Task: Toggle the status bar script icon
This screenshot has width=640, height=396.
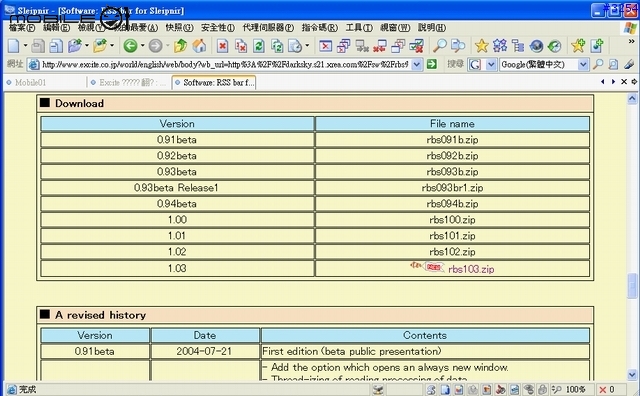Action: click(x=431, y=389)
